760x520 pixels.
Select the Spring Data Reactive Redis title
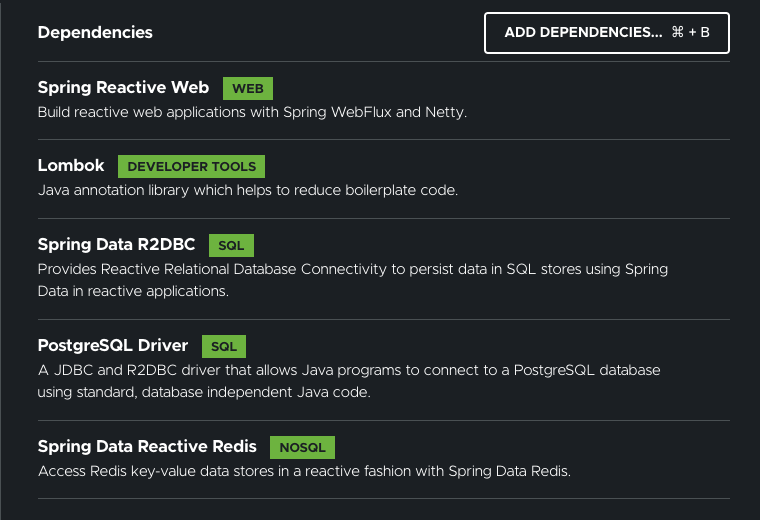pos(147,446)
